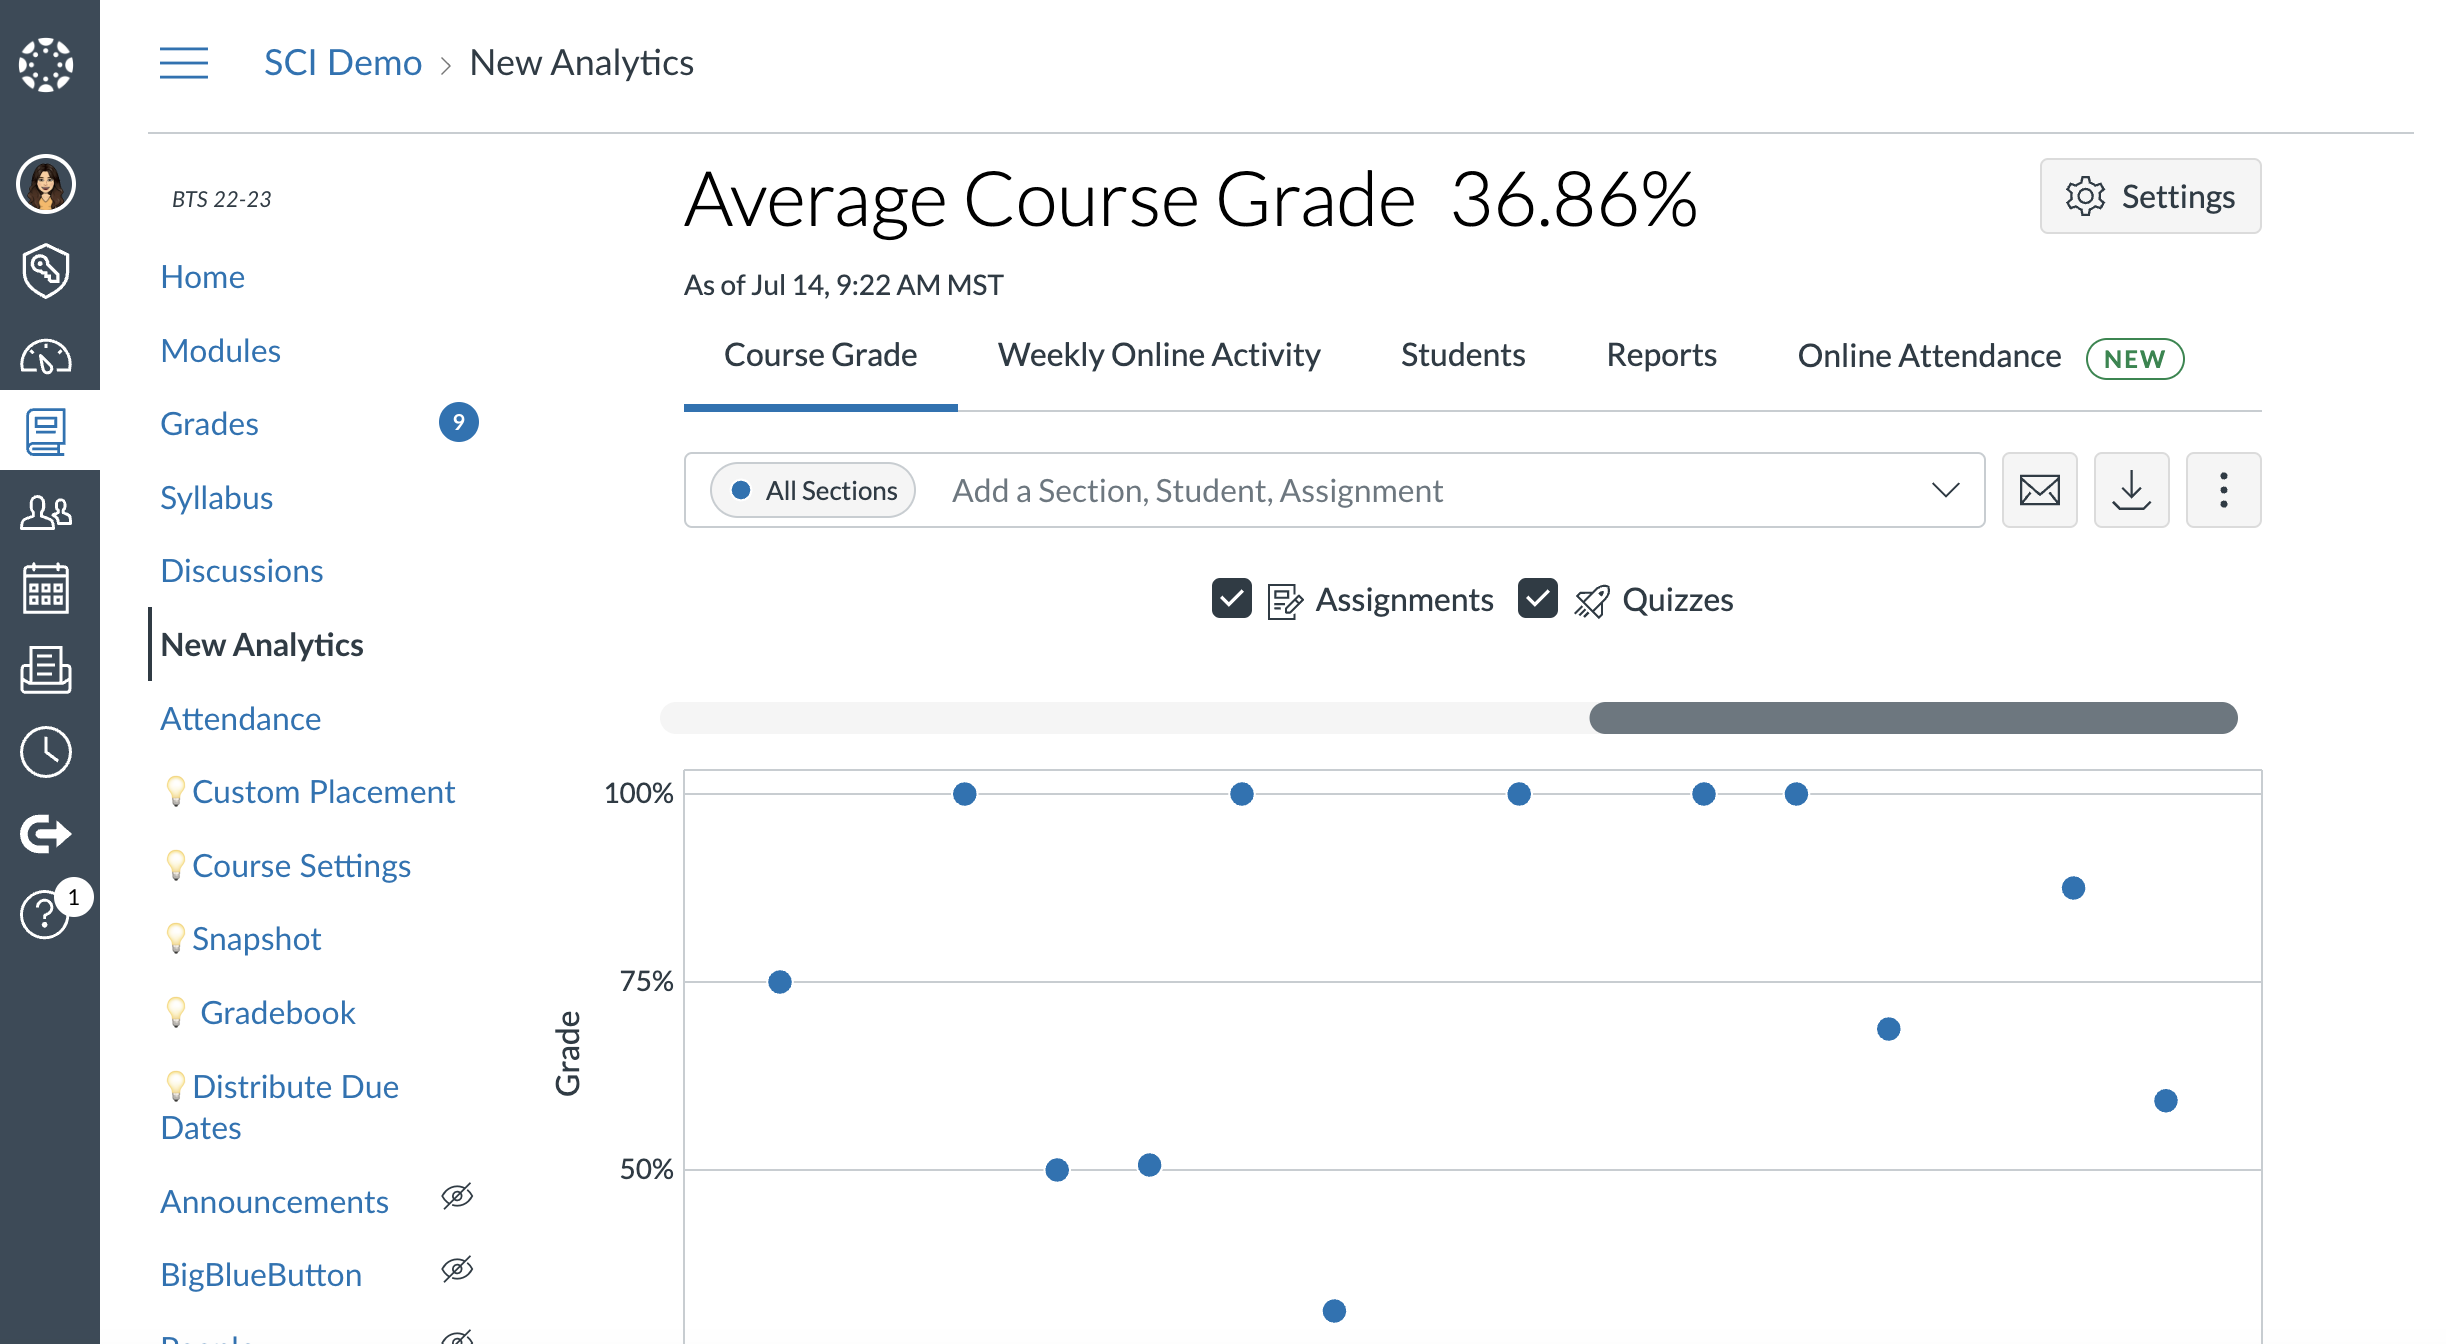Open the History clock icon
The width and height of the screenshot is (2446, 1344).
tap(46, 752)
